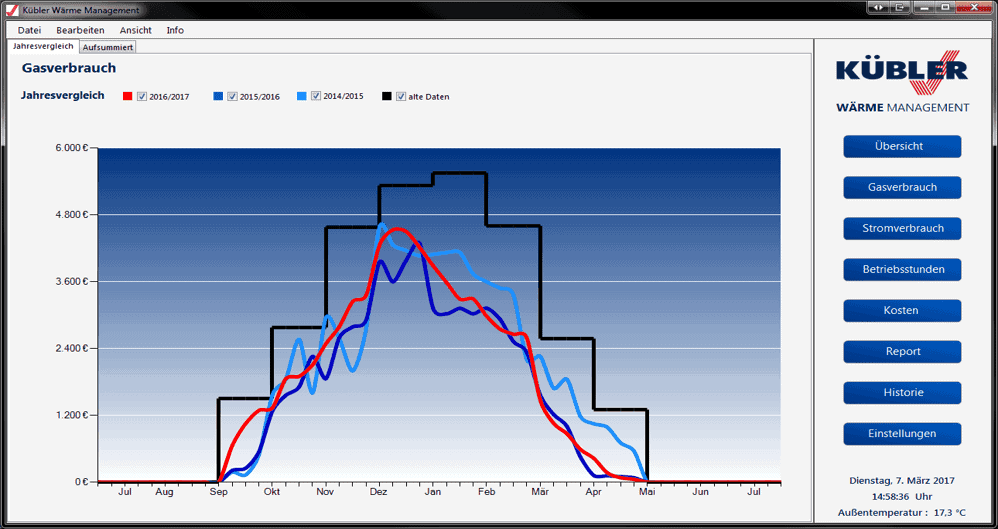Disable the 2014/2015 series checkbox

pos(316,97)
